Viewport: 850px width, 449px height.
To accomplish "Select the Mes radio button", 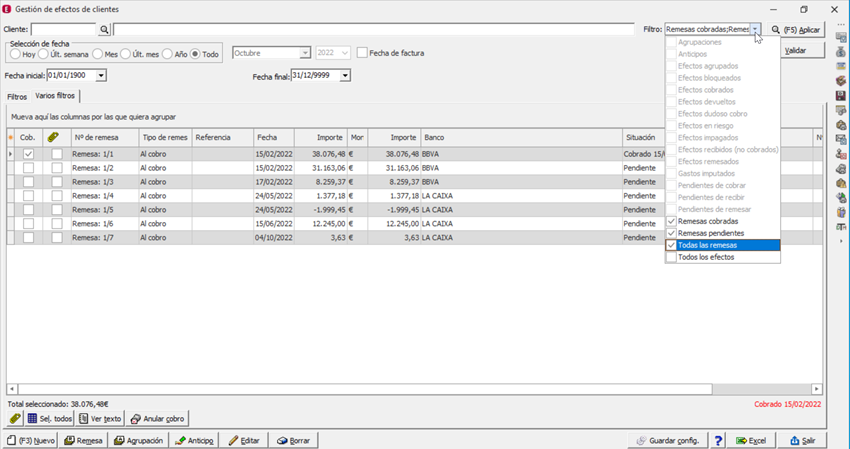I will (x=98, y=54).
